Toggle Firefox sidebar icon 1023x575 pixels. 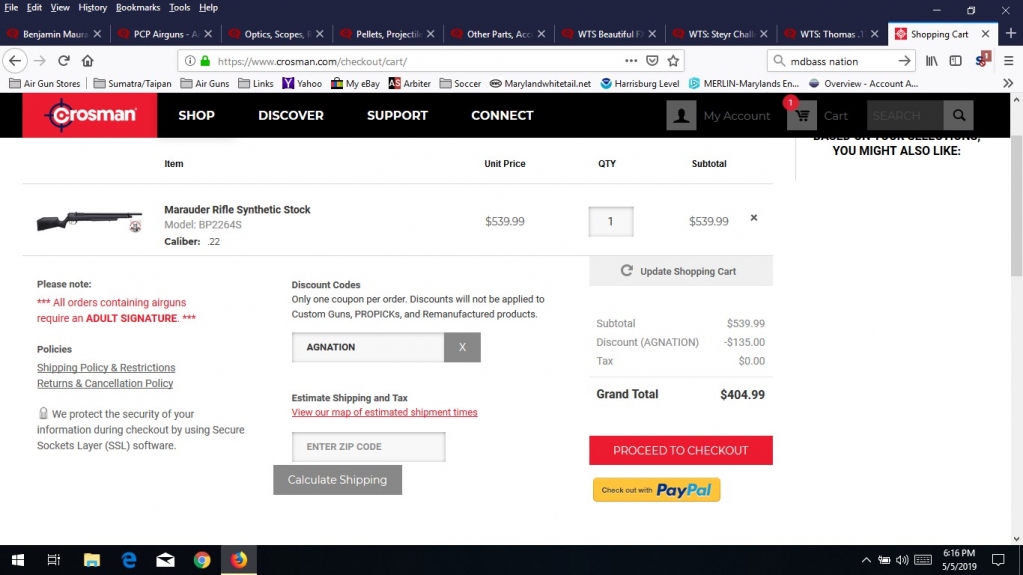pyautogui.click(x=956, y=61)
